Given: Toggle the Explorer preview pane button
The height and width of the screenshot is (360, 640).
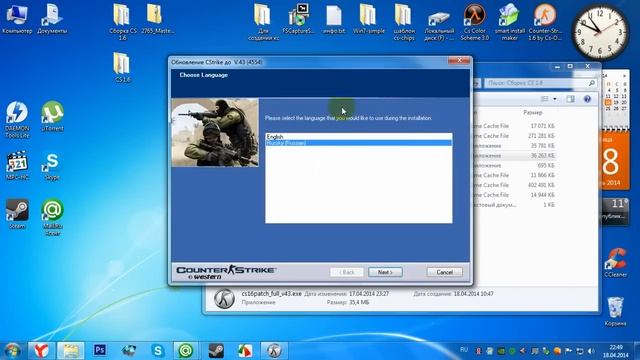Looking at the screenshot, I should click(570, 99).
